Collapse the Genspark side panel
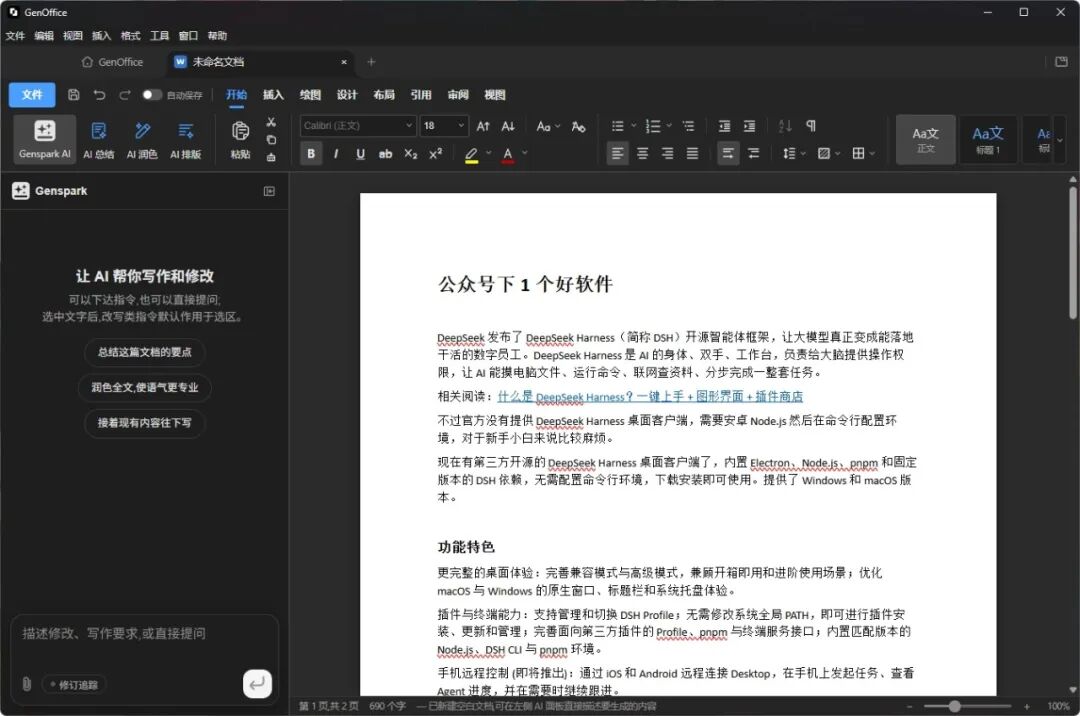 [x=269, y=191]
